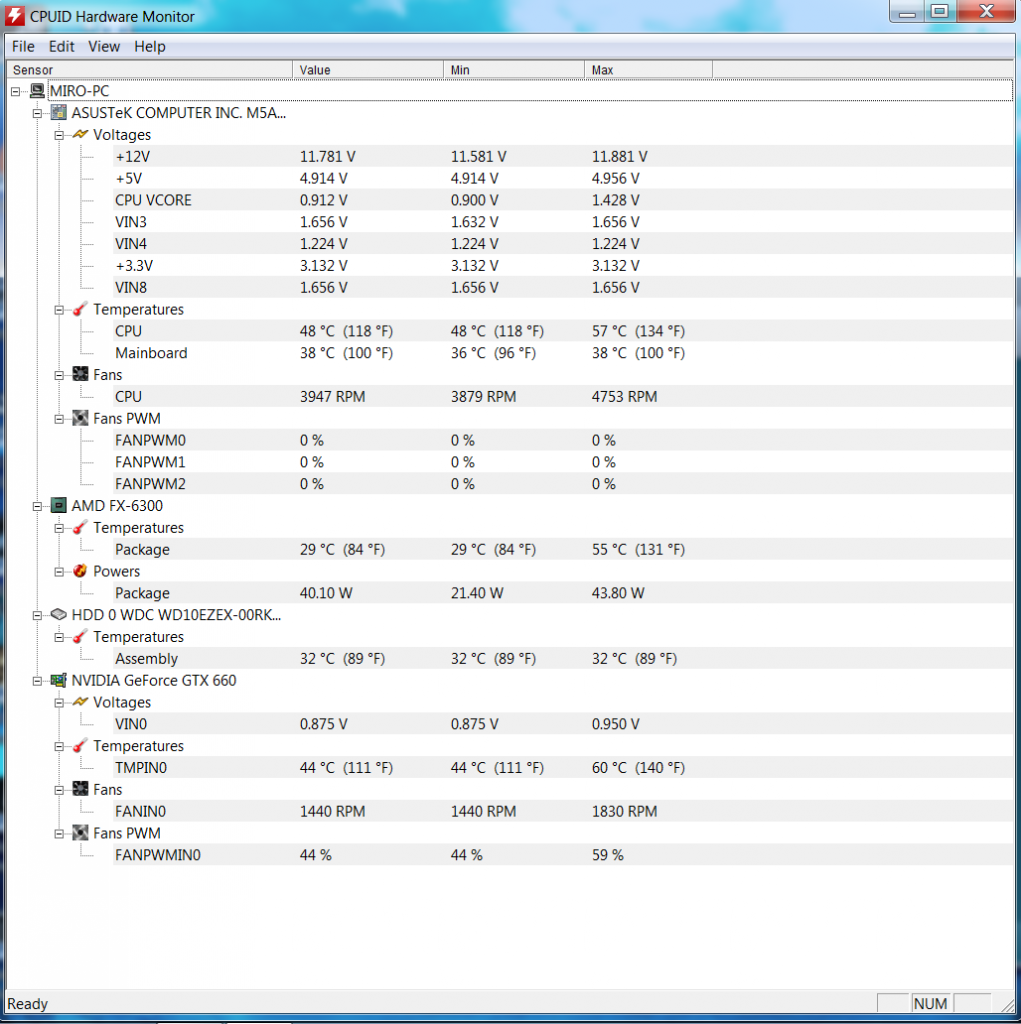Collapse the motherboard Voltages group
The image size is (1021, 1024).
59,135
